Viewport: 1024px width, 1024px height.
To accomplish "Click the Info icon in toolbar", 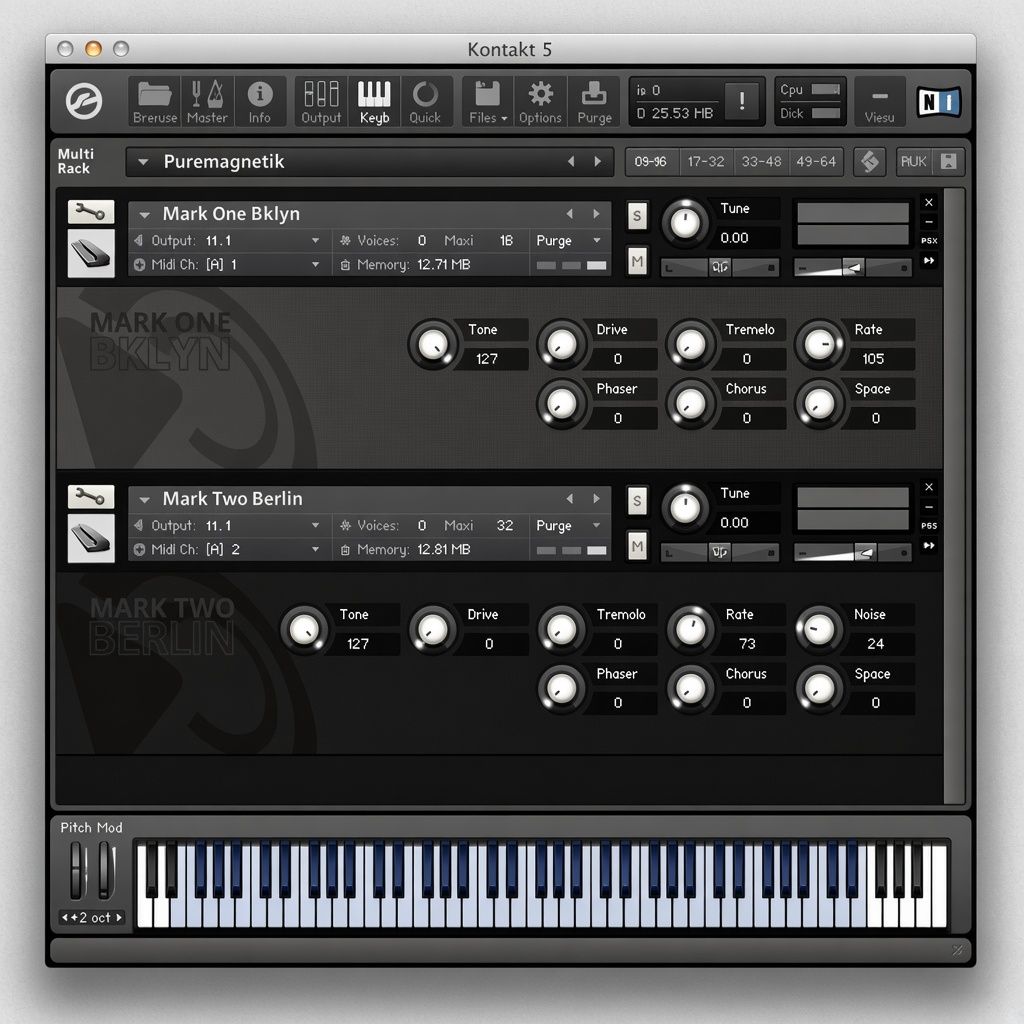I will (260, 101).
